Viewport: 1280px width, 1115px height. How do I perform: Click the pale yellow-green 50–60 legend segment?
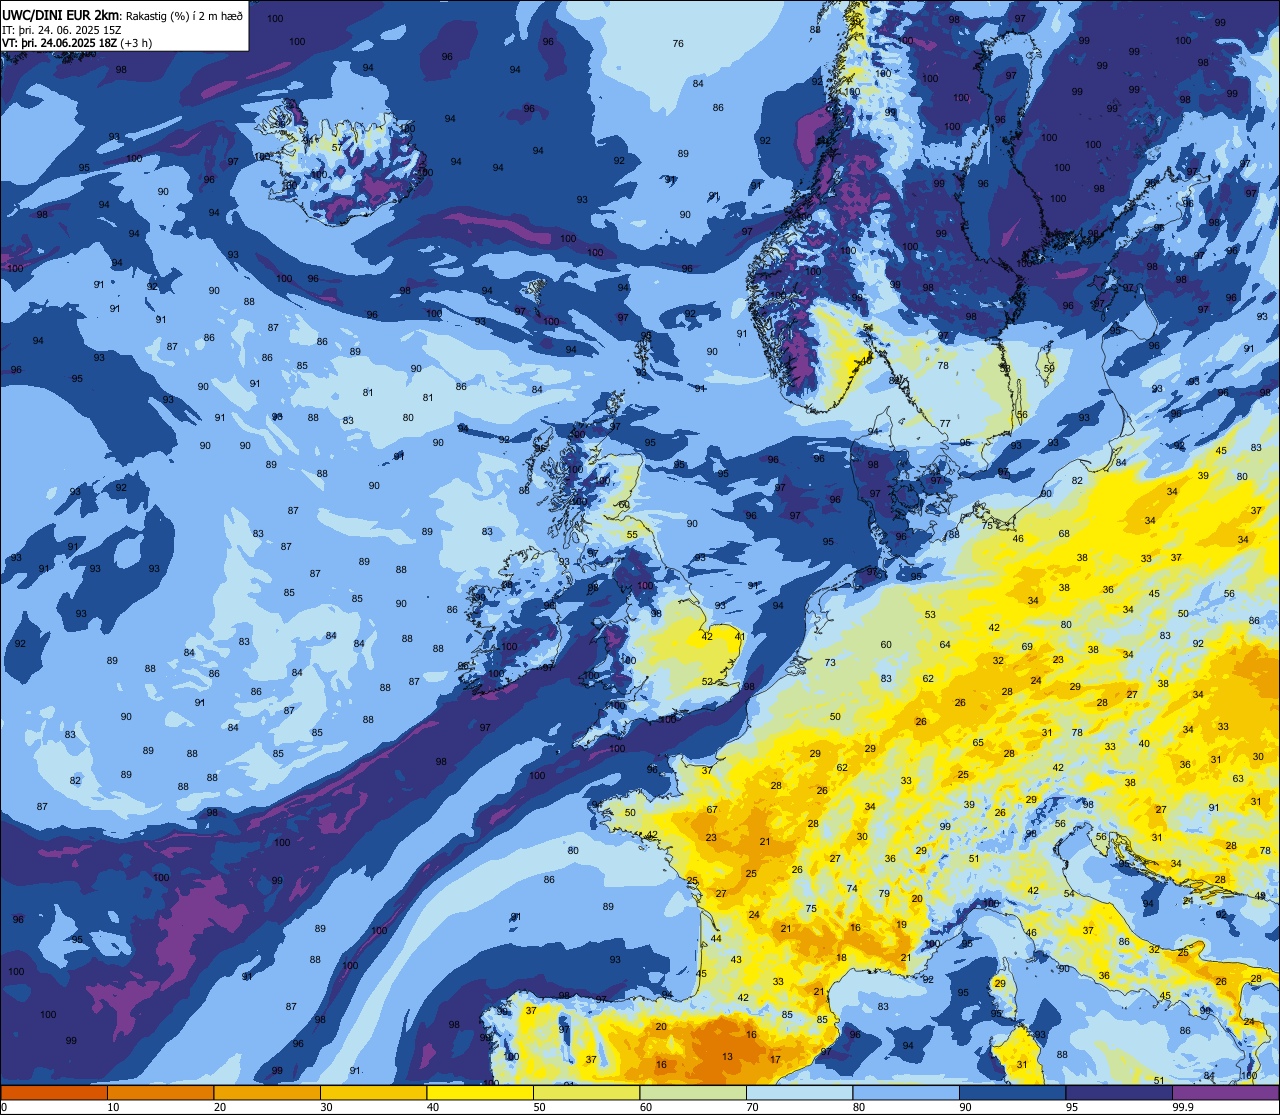point(586,1093)
